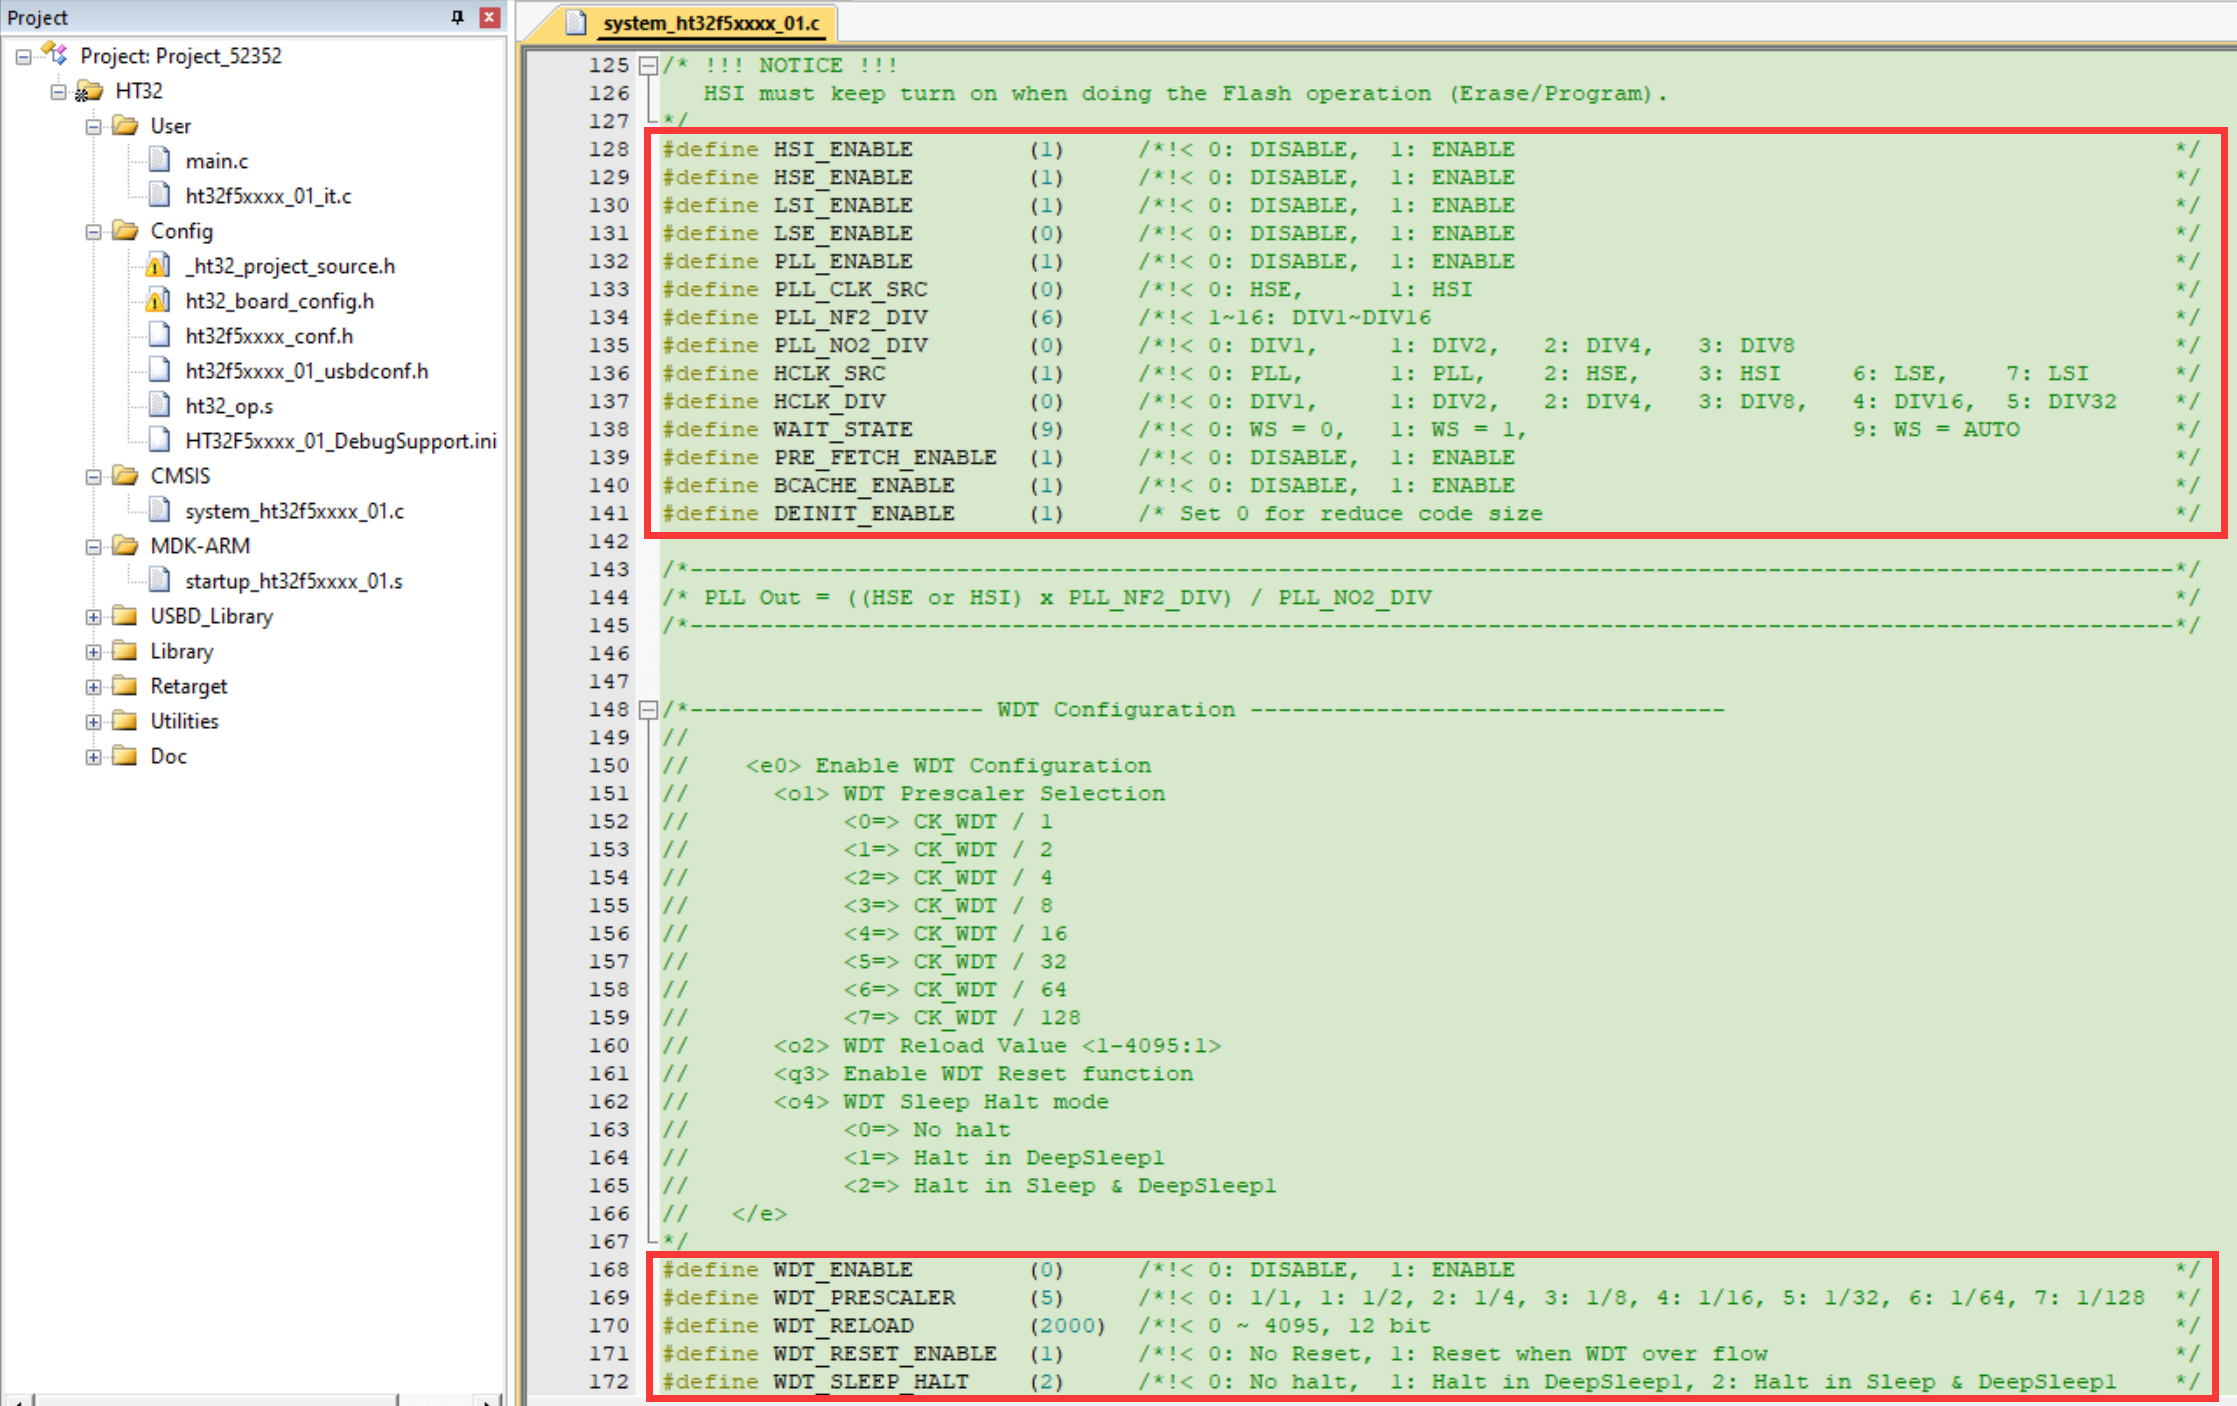
Task: Expand the USBD_Library folder
Action: tap(93, 617)
